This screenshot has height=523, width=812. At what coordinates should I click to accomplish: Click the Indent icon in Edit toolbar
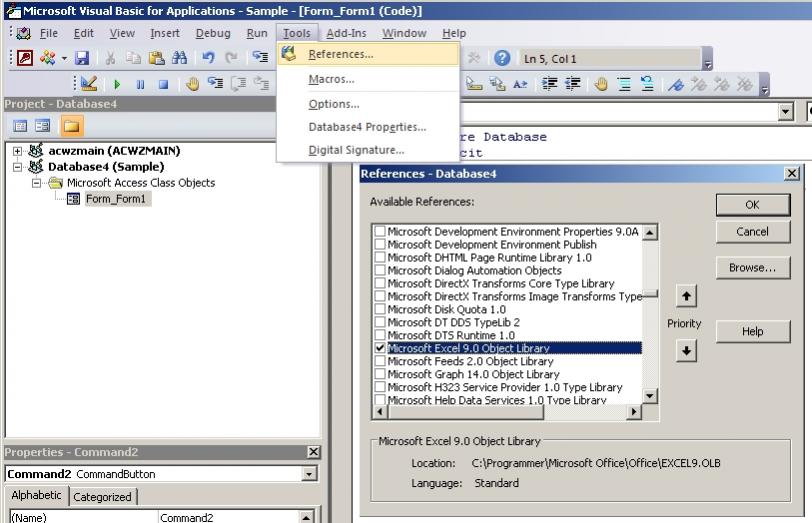click(549, 84)
